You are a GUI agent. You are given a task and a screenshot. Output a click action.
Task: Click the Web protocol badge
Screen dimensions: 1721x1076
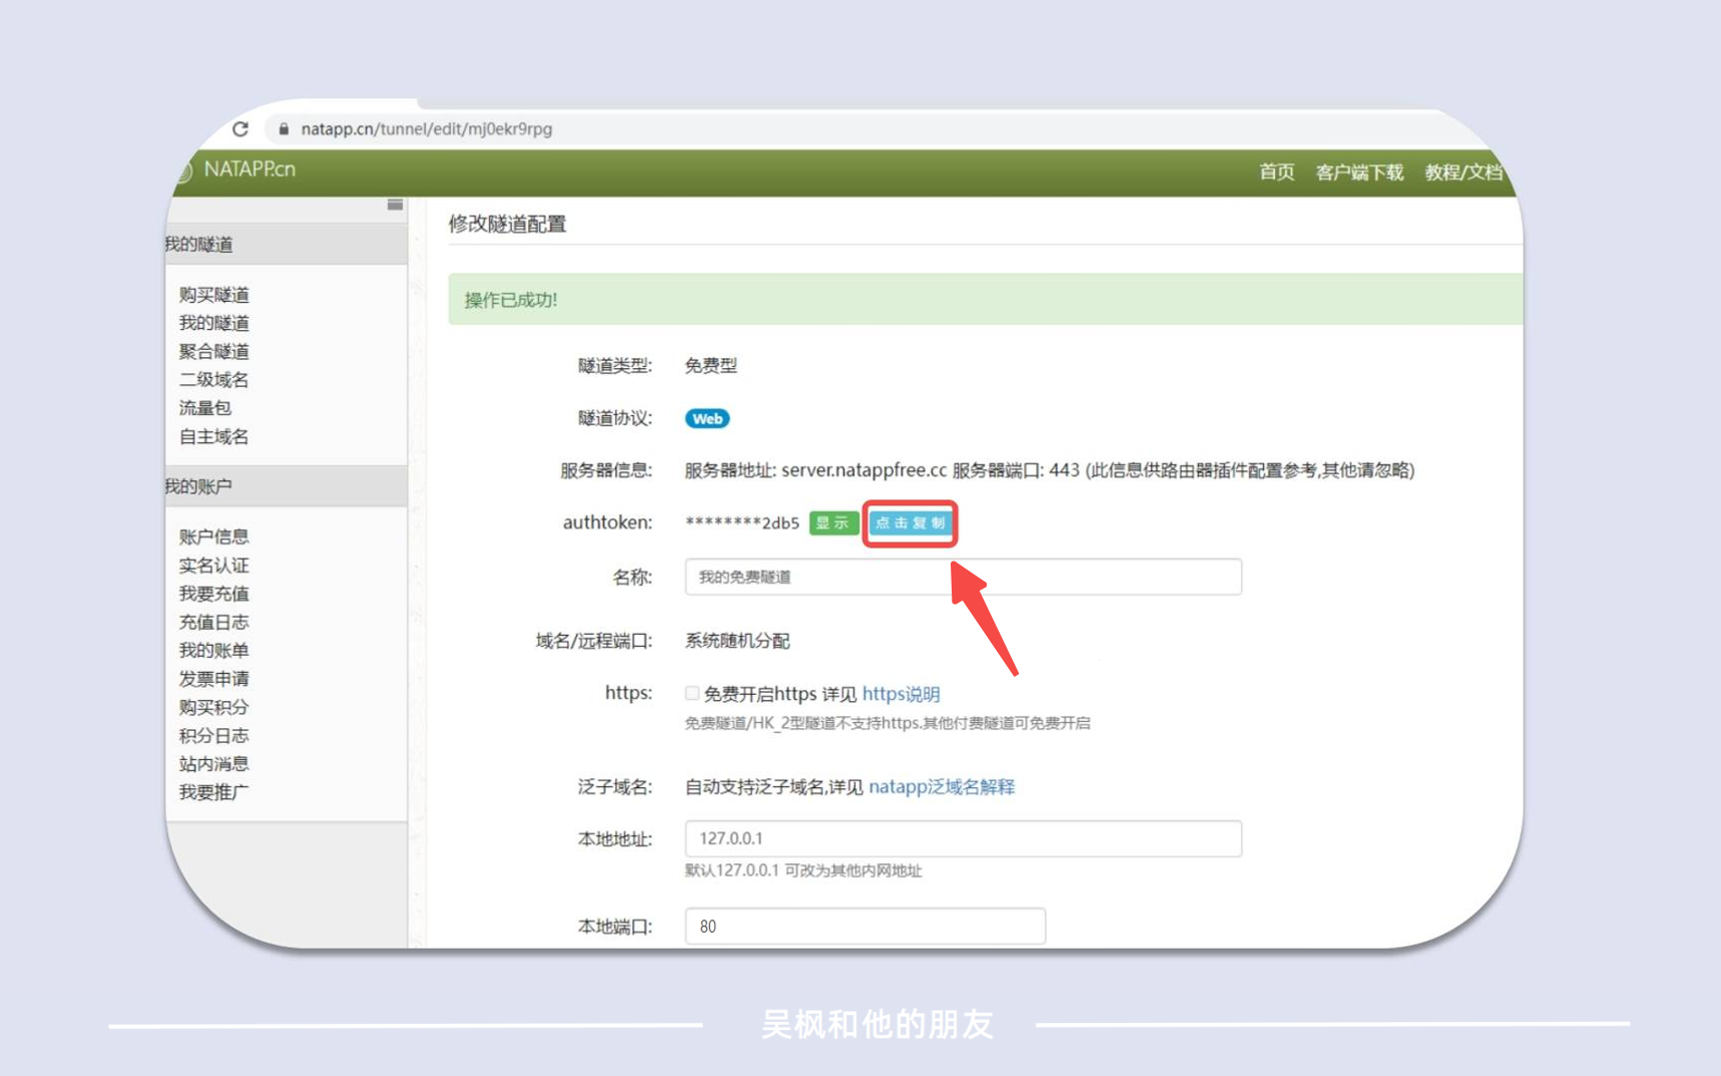[x=707, y=419]
